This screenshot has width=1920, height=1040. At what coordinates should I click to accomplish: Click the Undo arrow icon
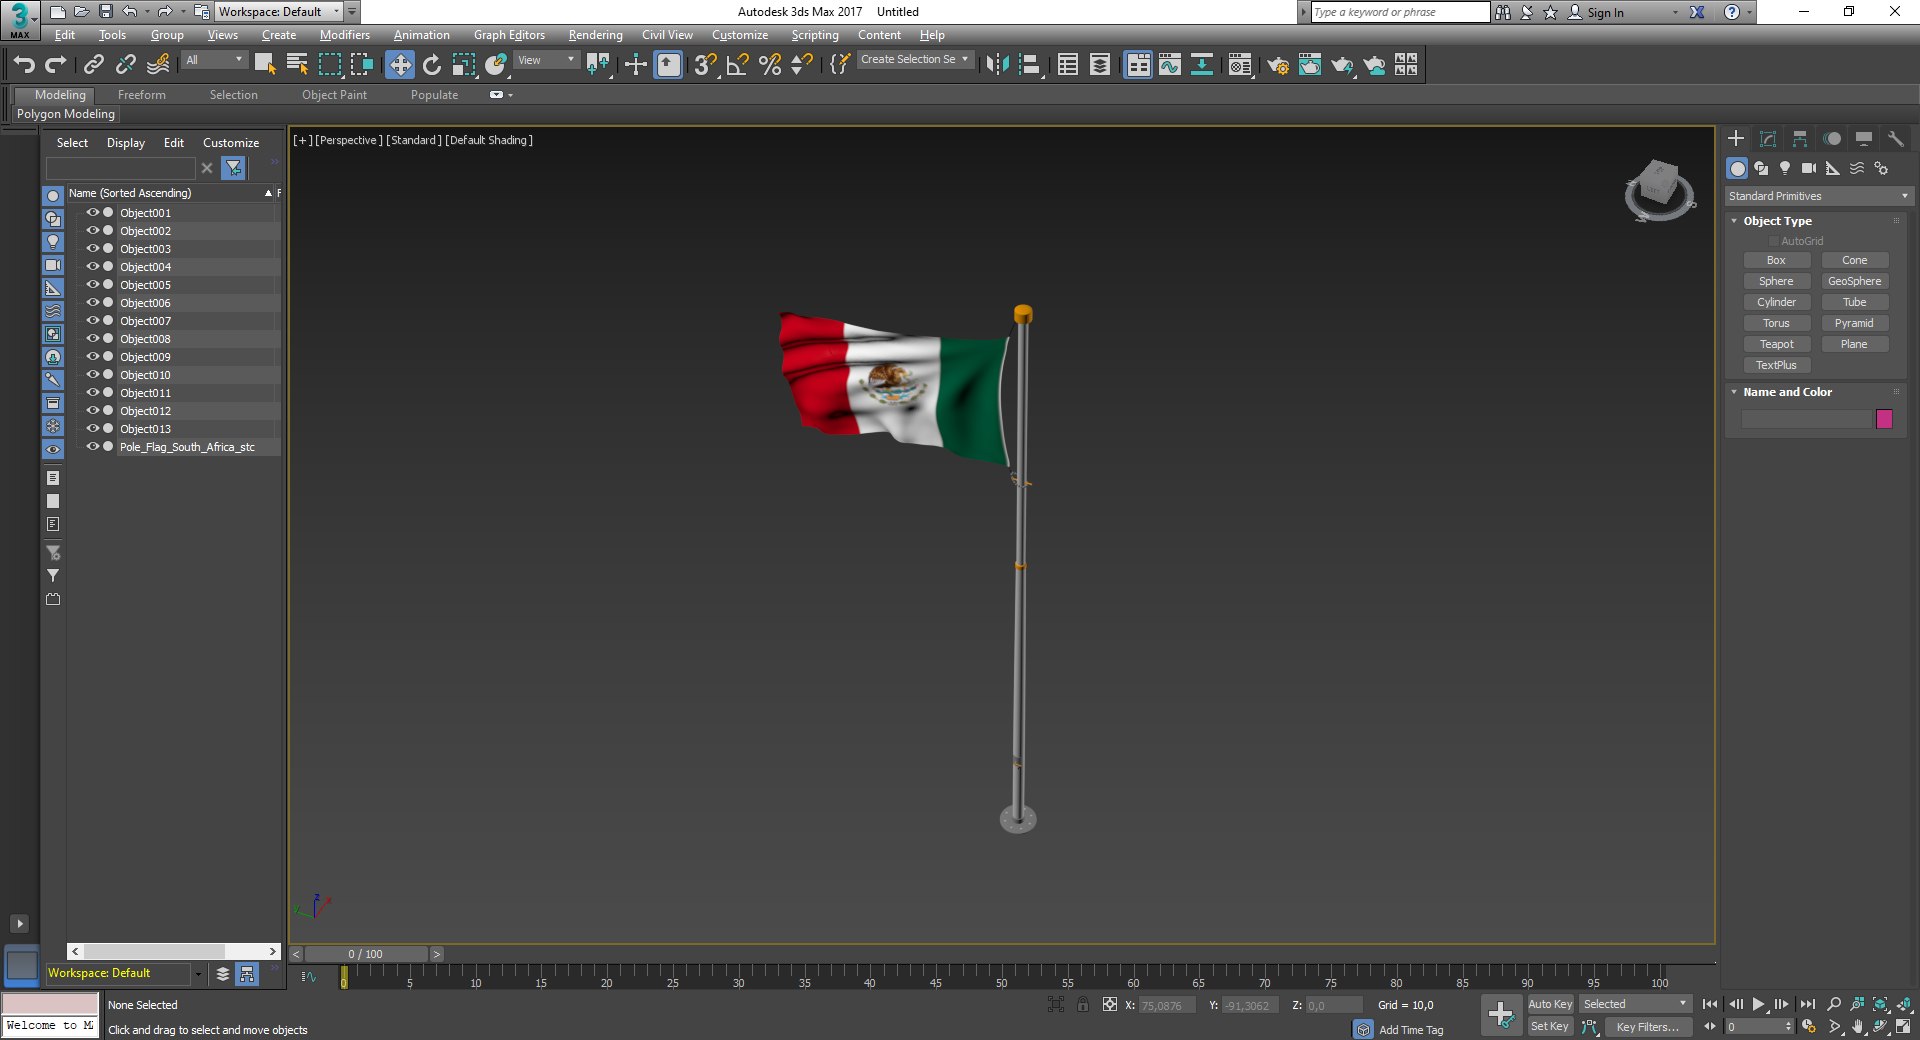click(24, 65)
